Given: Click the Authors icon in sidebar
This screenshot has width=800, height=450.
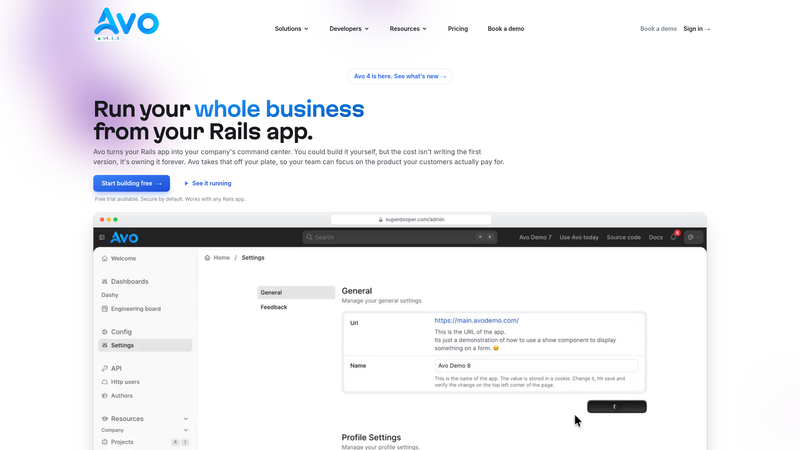Looking at the screenshot, I should pyautogui.click(x=105, y=395).
